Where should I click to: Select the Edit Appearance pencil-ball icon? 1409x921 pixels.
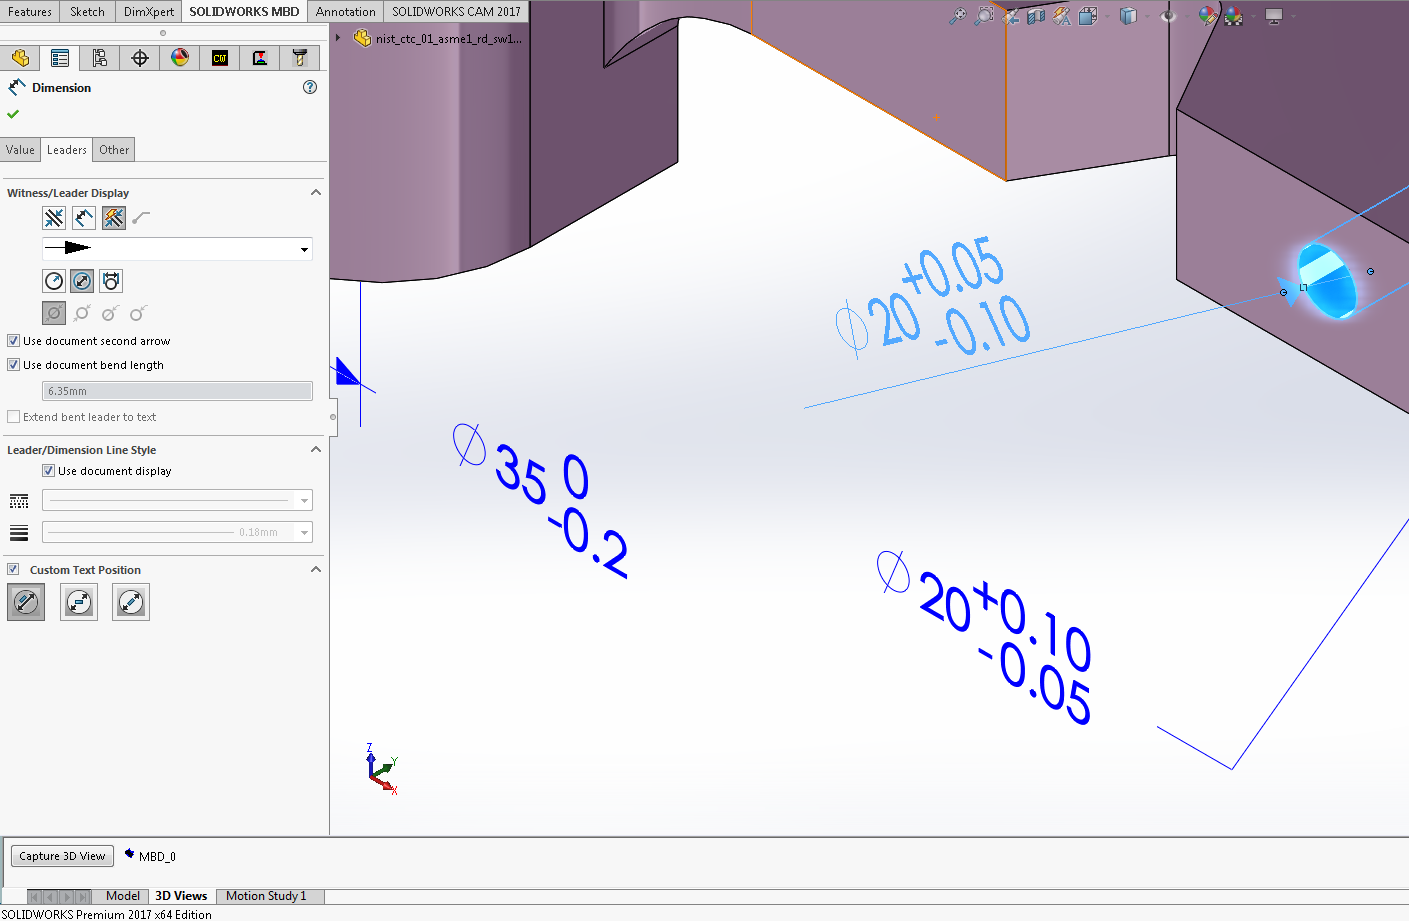pyautogui.click(x=1207, y=16)
